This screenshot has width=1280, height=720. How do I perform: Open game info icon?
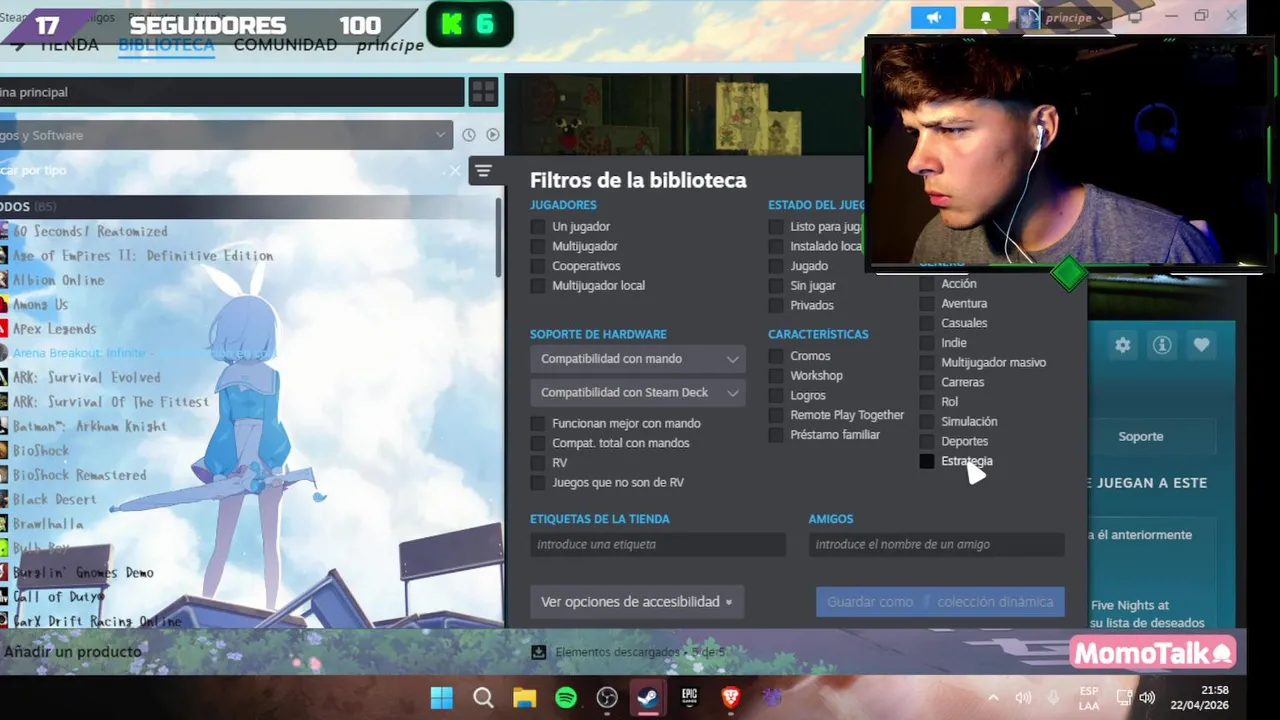1161,345
